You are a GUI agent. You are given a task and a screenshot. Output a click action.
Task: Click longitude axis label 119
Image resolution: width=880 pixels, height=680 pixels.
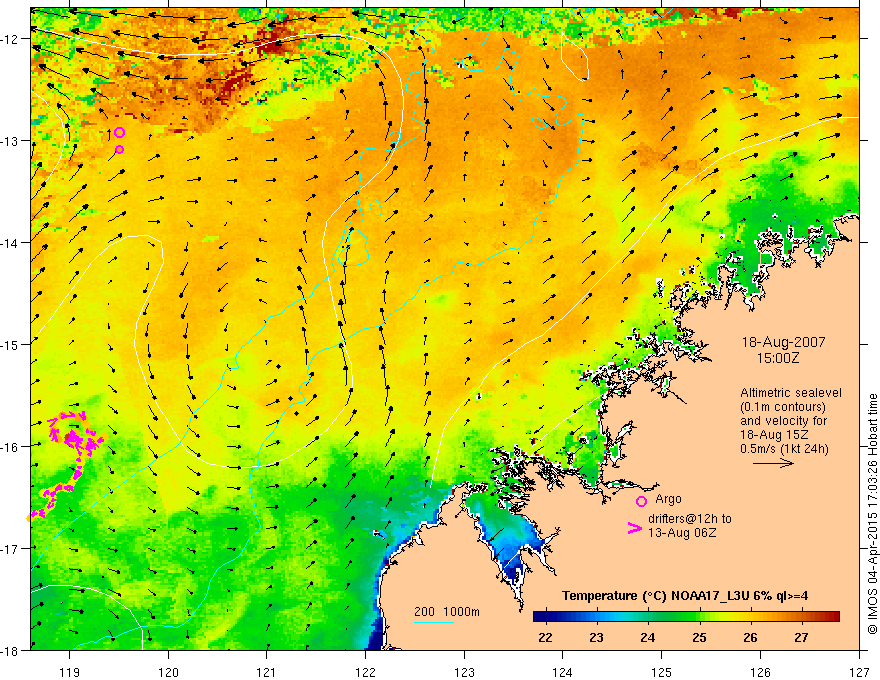[x=70, y=672]
